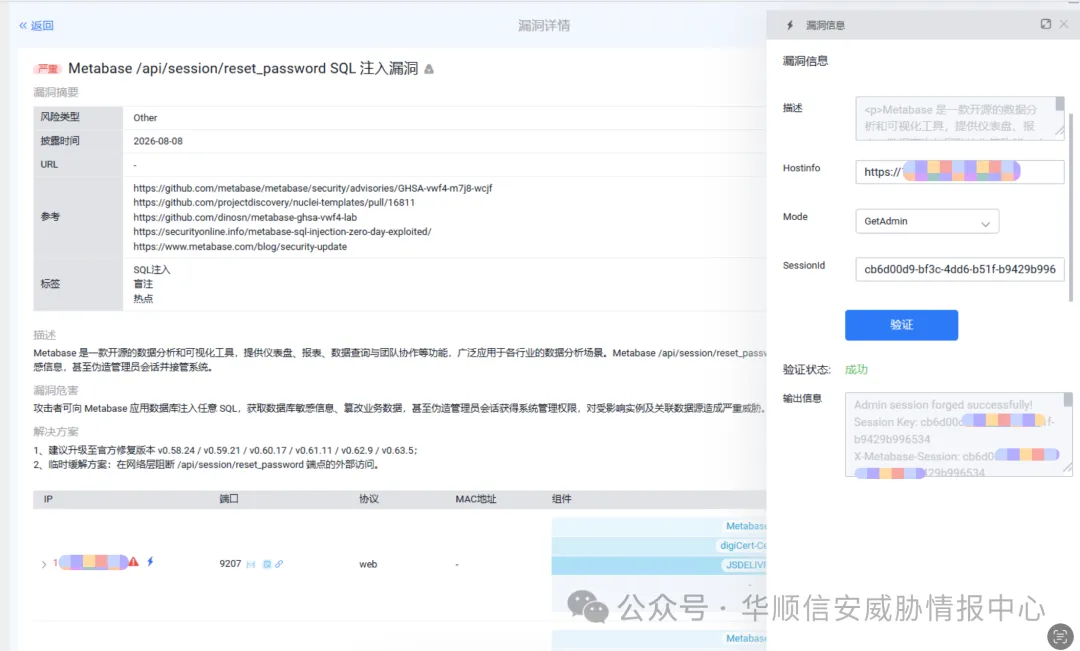Click the Hostinfo input field
Viewport: 1080px width, 651px height.
[x=959, y=172]
